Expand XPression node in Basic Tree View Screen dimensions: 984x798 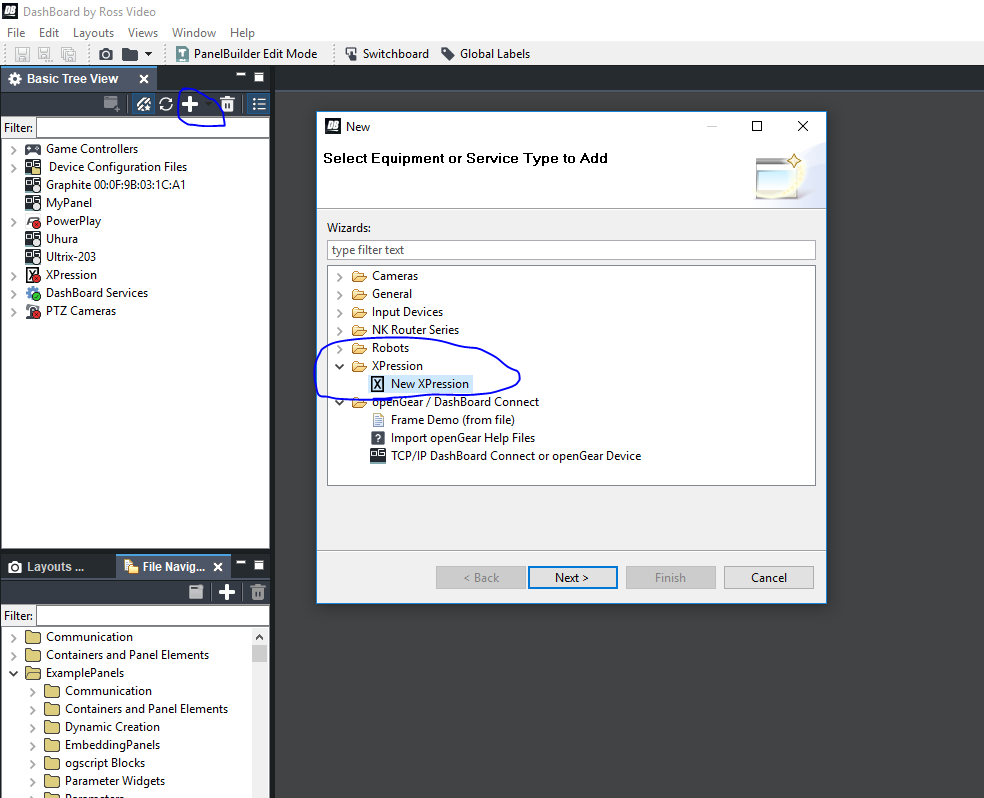tap(13, 275)
